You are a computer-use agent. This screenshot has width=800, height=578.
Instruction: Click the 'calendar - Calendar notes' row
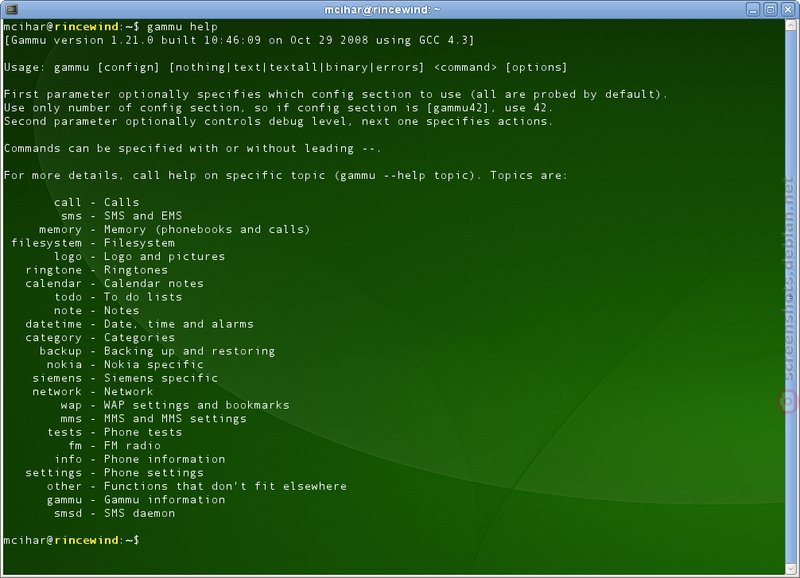114,284
